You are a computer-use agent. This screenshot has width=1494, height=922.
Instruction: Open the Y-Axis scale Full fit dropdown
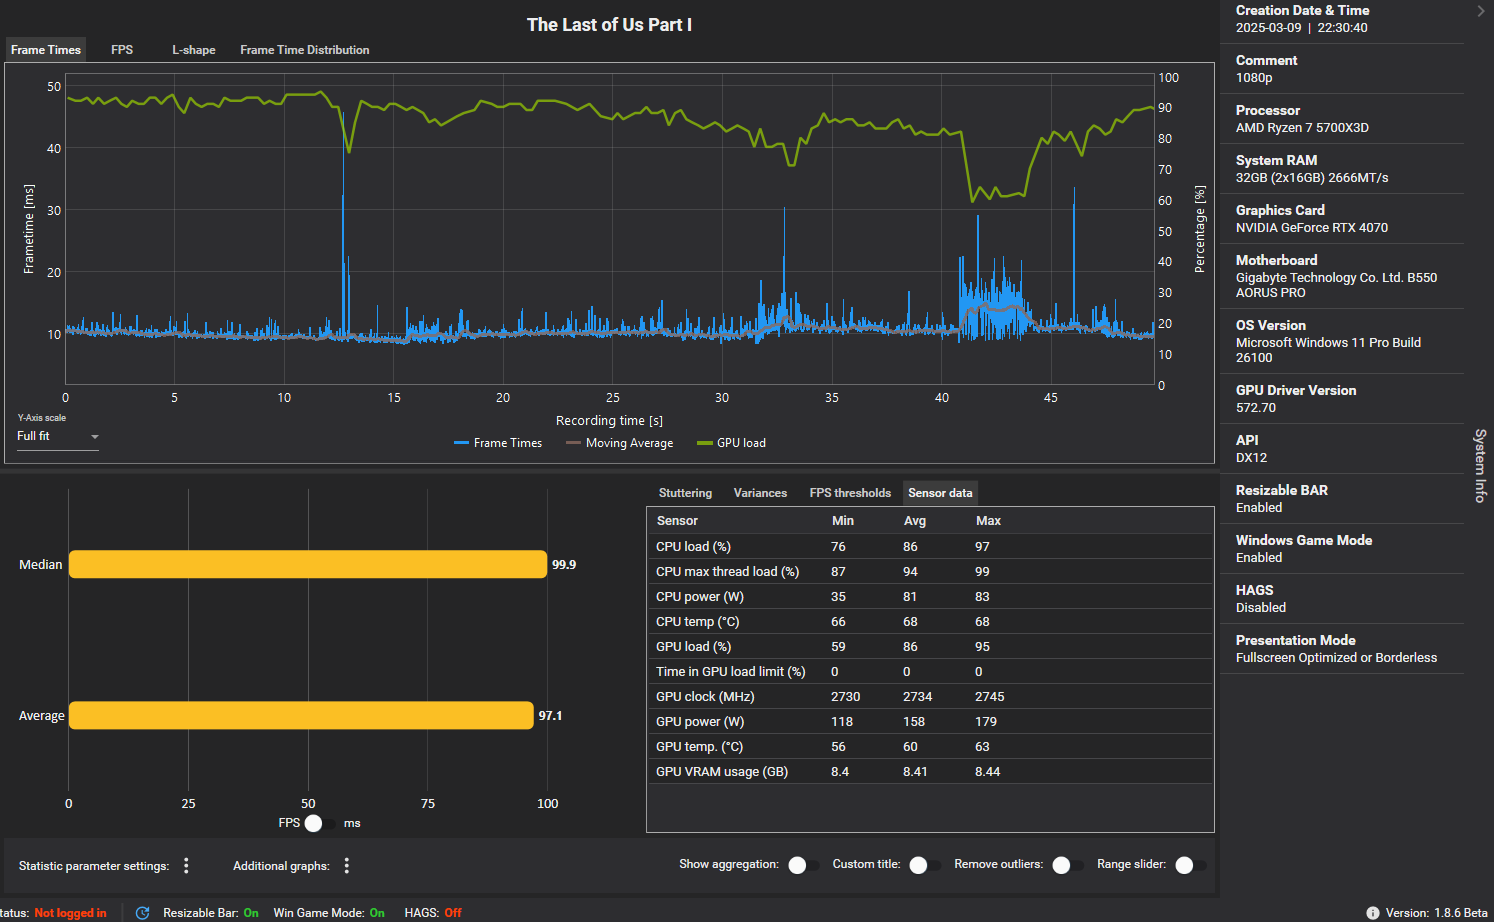[58, 437]
